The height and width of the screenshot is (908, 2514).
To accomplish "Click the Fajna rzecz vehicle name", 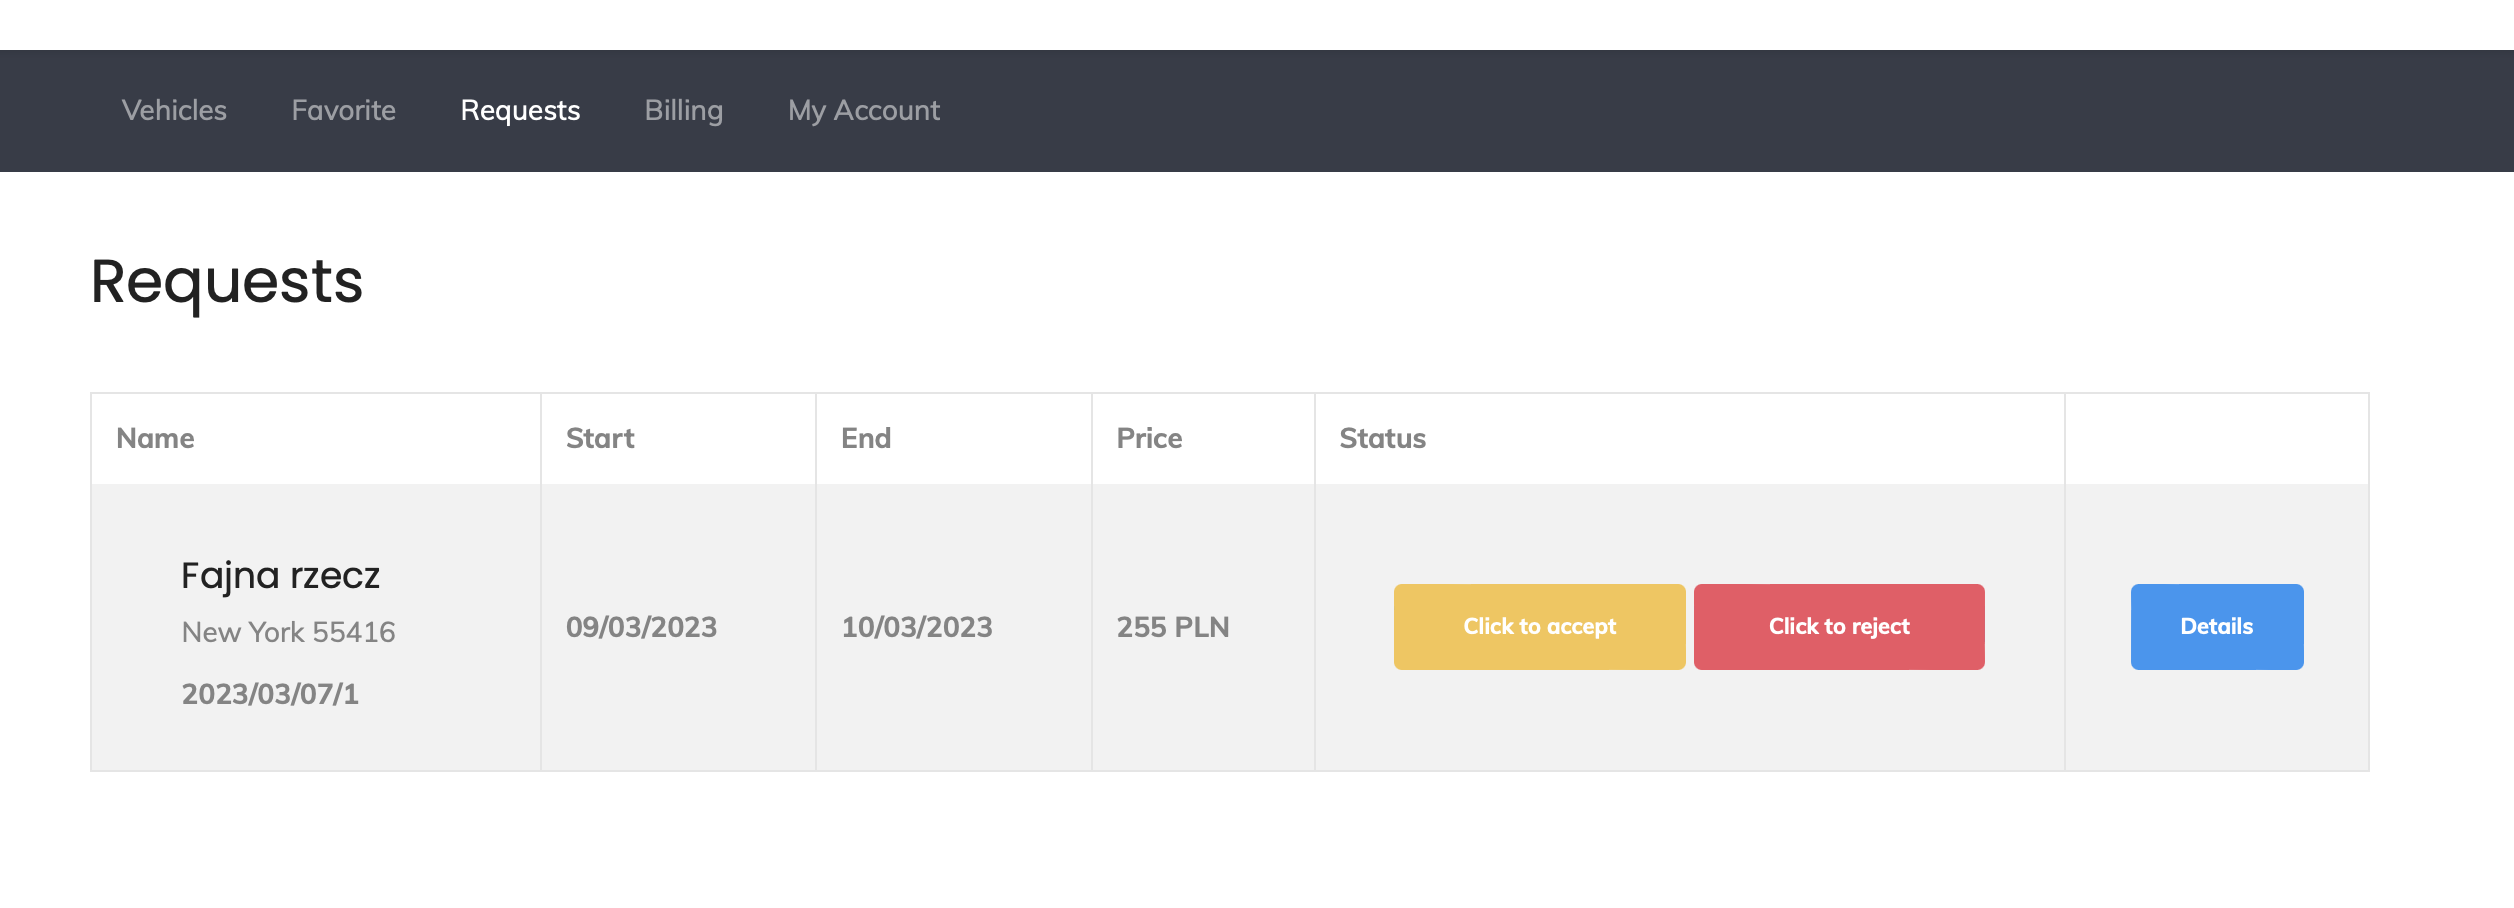I will (280, 576).
